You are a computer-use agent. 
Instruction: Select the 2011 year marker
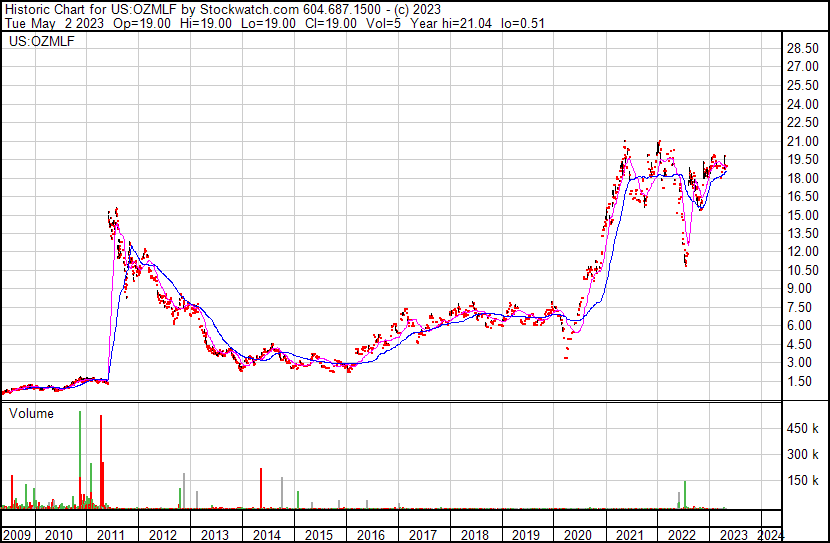pyautogui.click(x=110, y=535)
